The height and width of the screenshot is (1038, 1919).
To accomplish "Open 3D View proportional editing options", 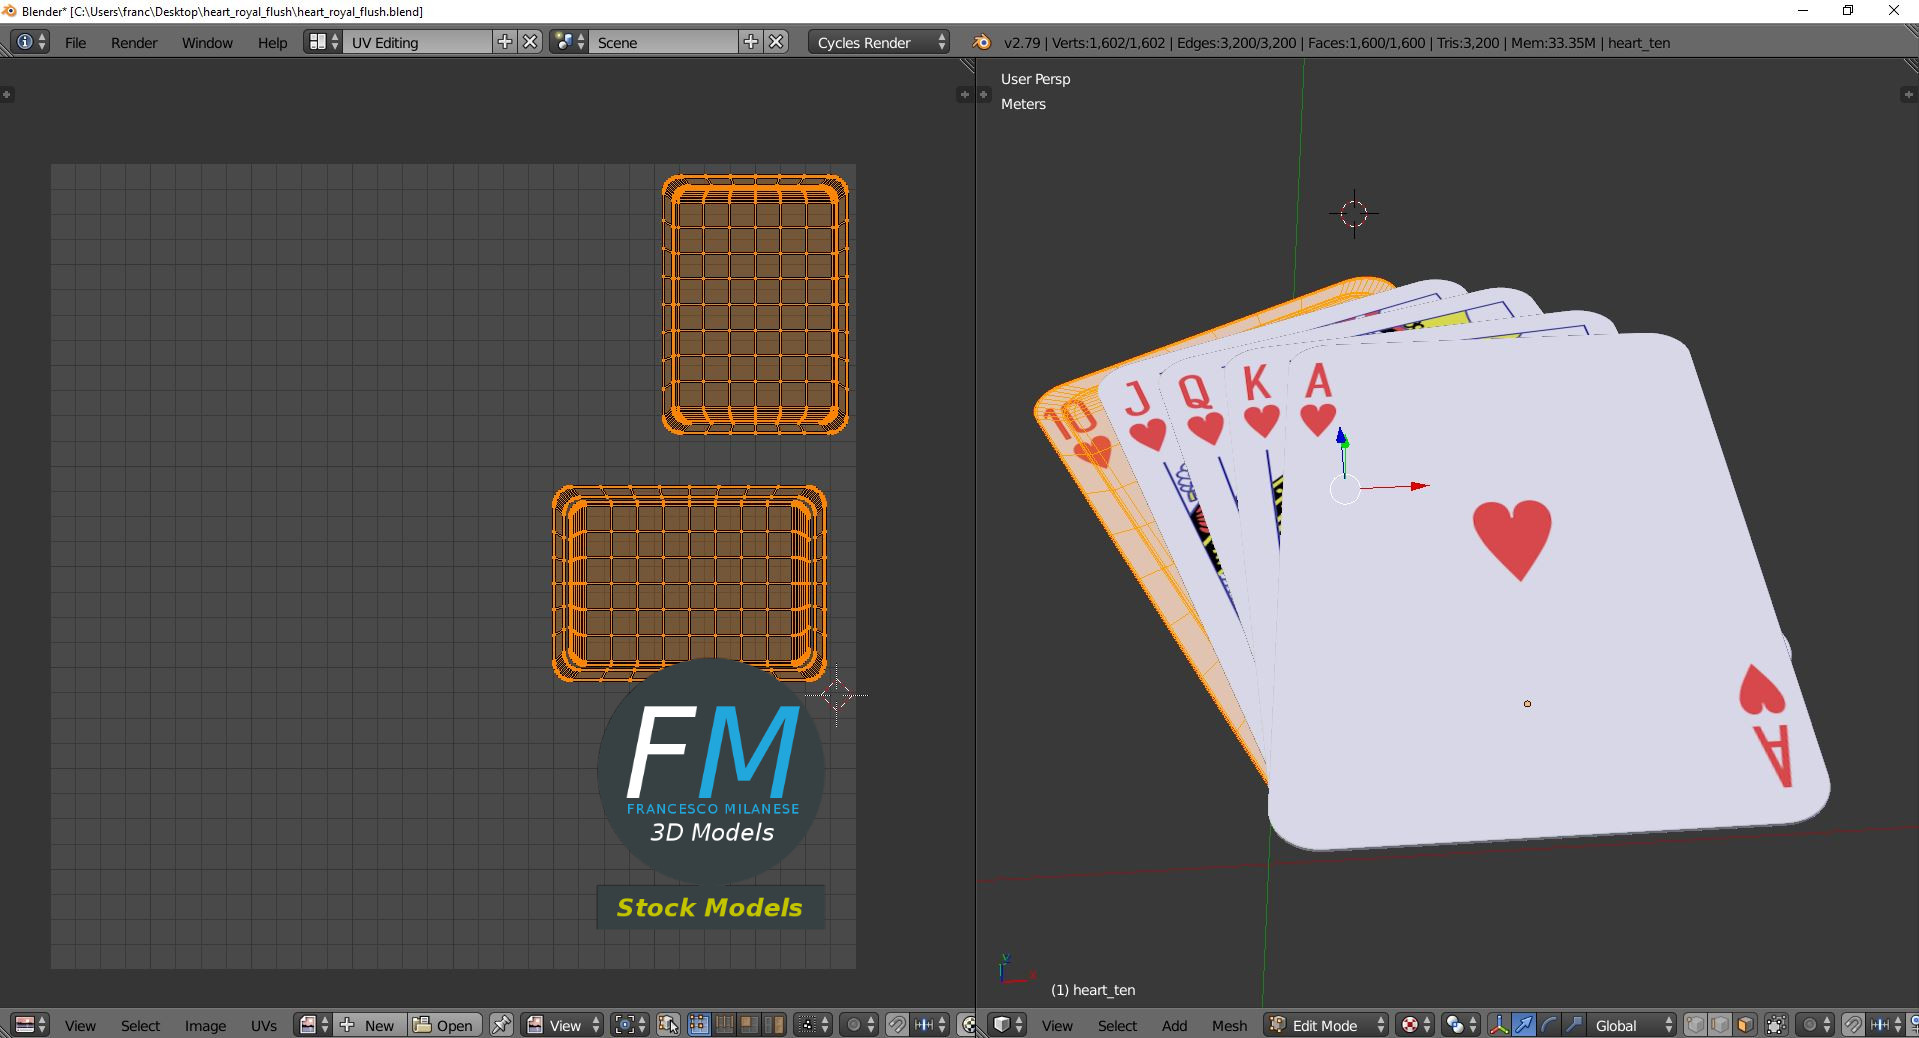I will click(x=1815, y=1025).
